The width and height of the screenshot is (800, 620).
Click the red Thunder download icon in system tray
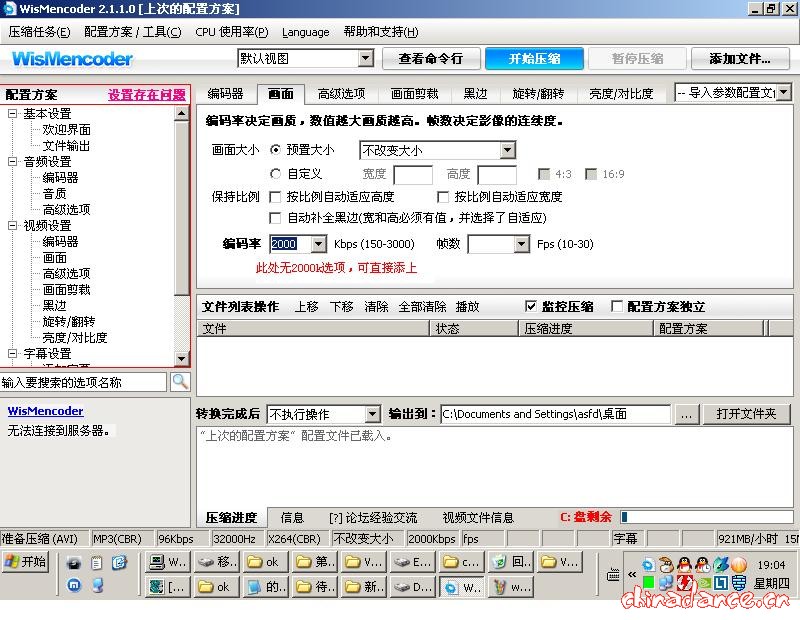(685, 583)
